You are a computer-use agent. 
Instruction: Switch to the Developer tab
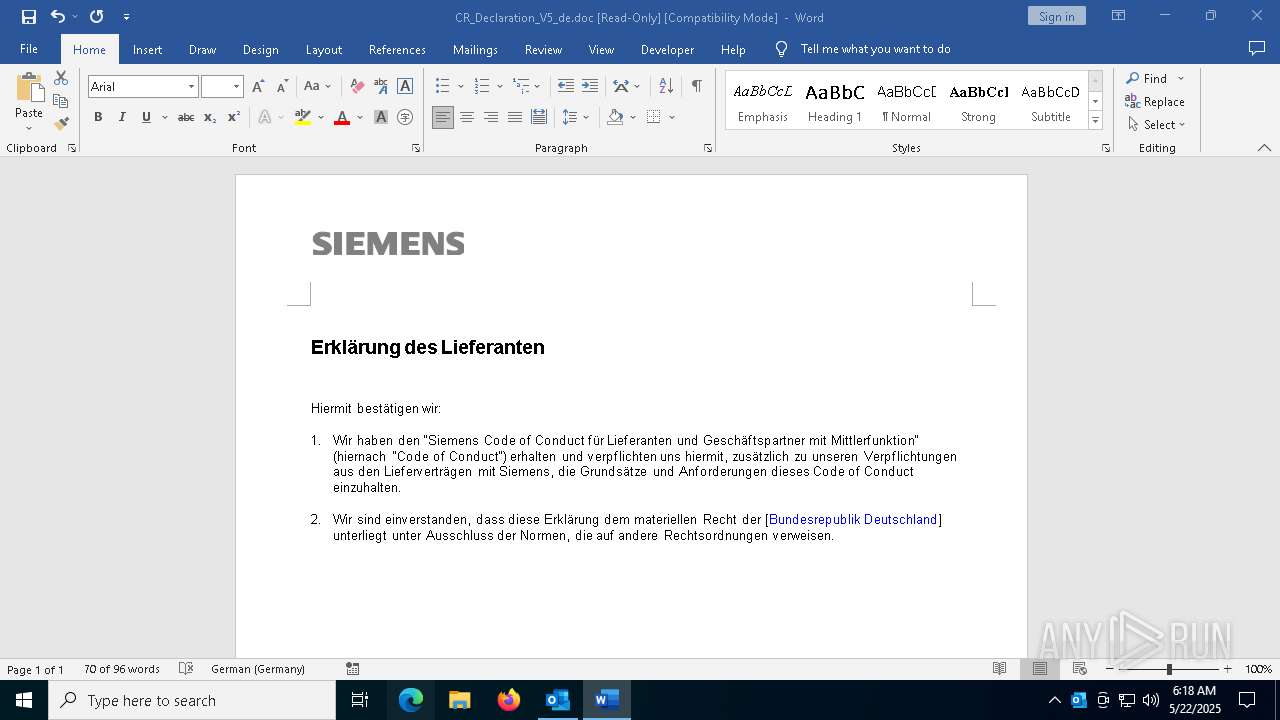pyautogui.click(x=667, y=49)
